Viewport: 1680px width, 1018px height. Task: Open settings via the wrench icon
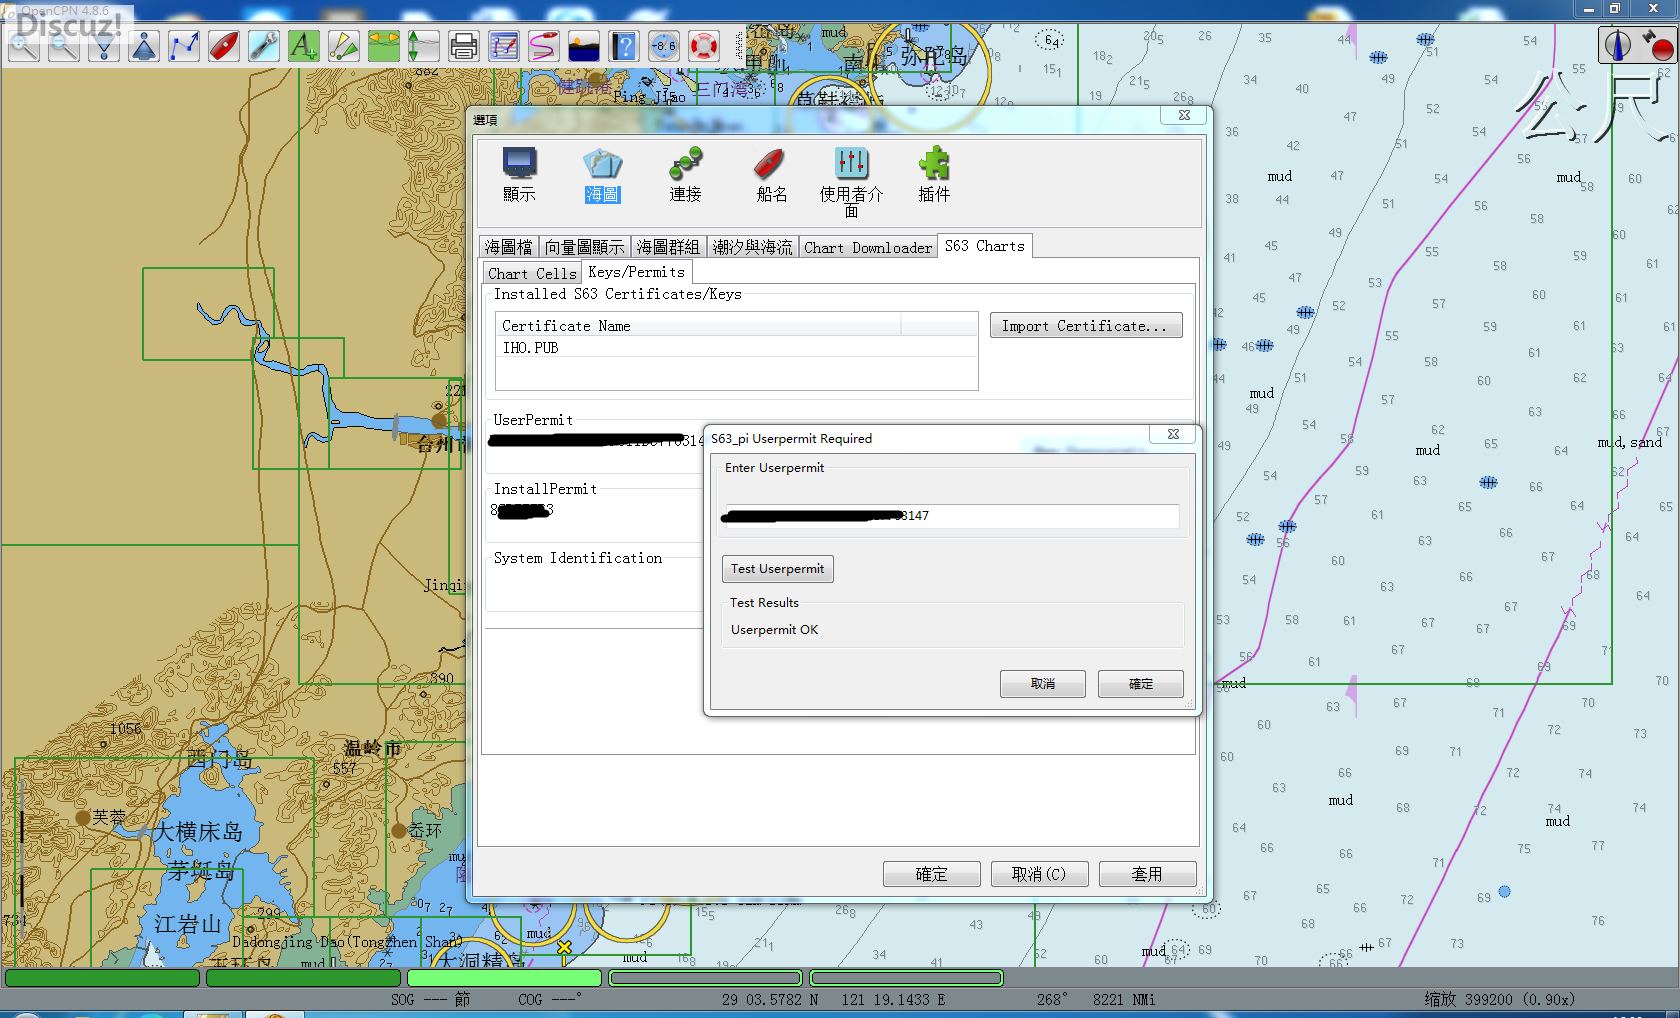(x=264, y=46)
